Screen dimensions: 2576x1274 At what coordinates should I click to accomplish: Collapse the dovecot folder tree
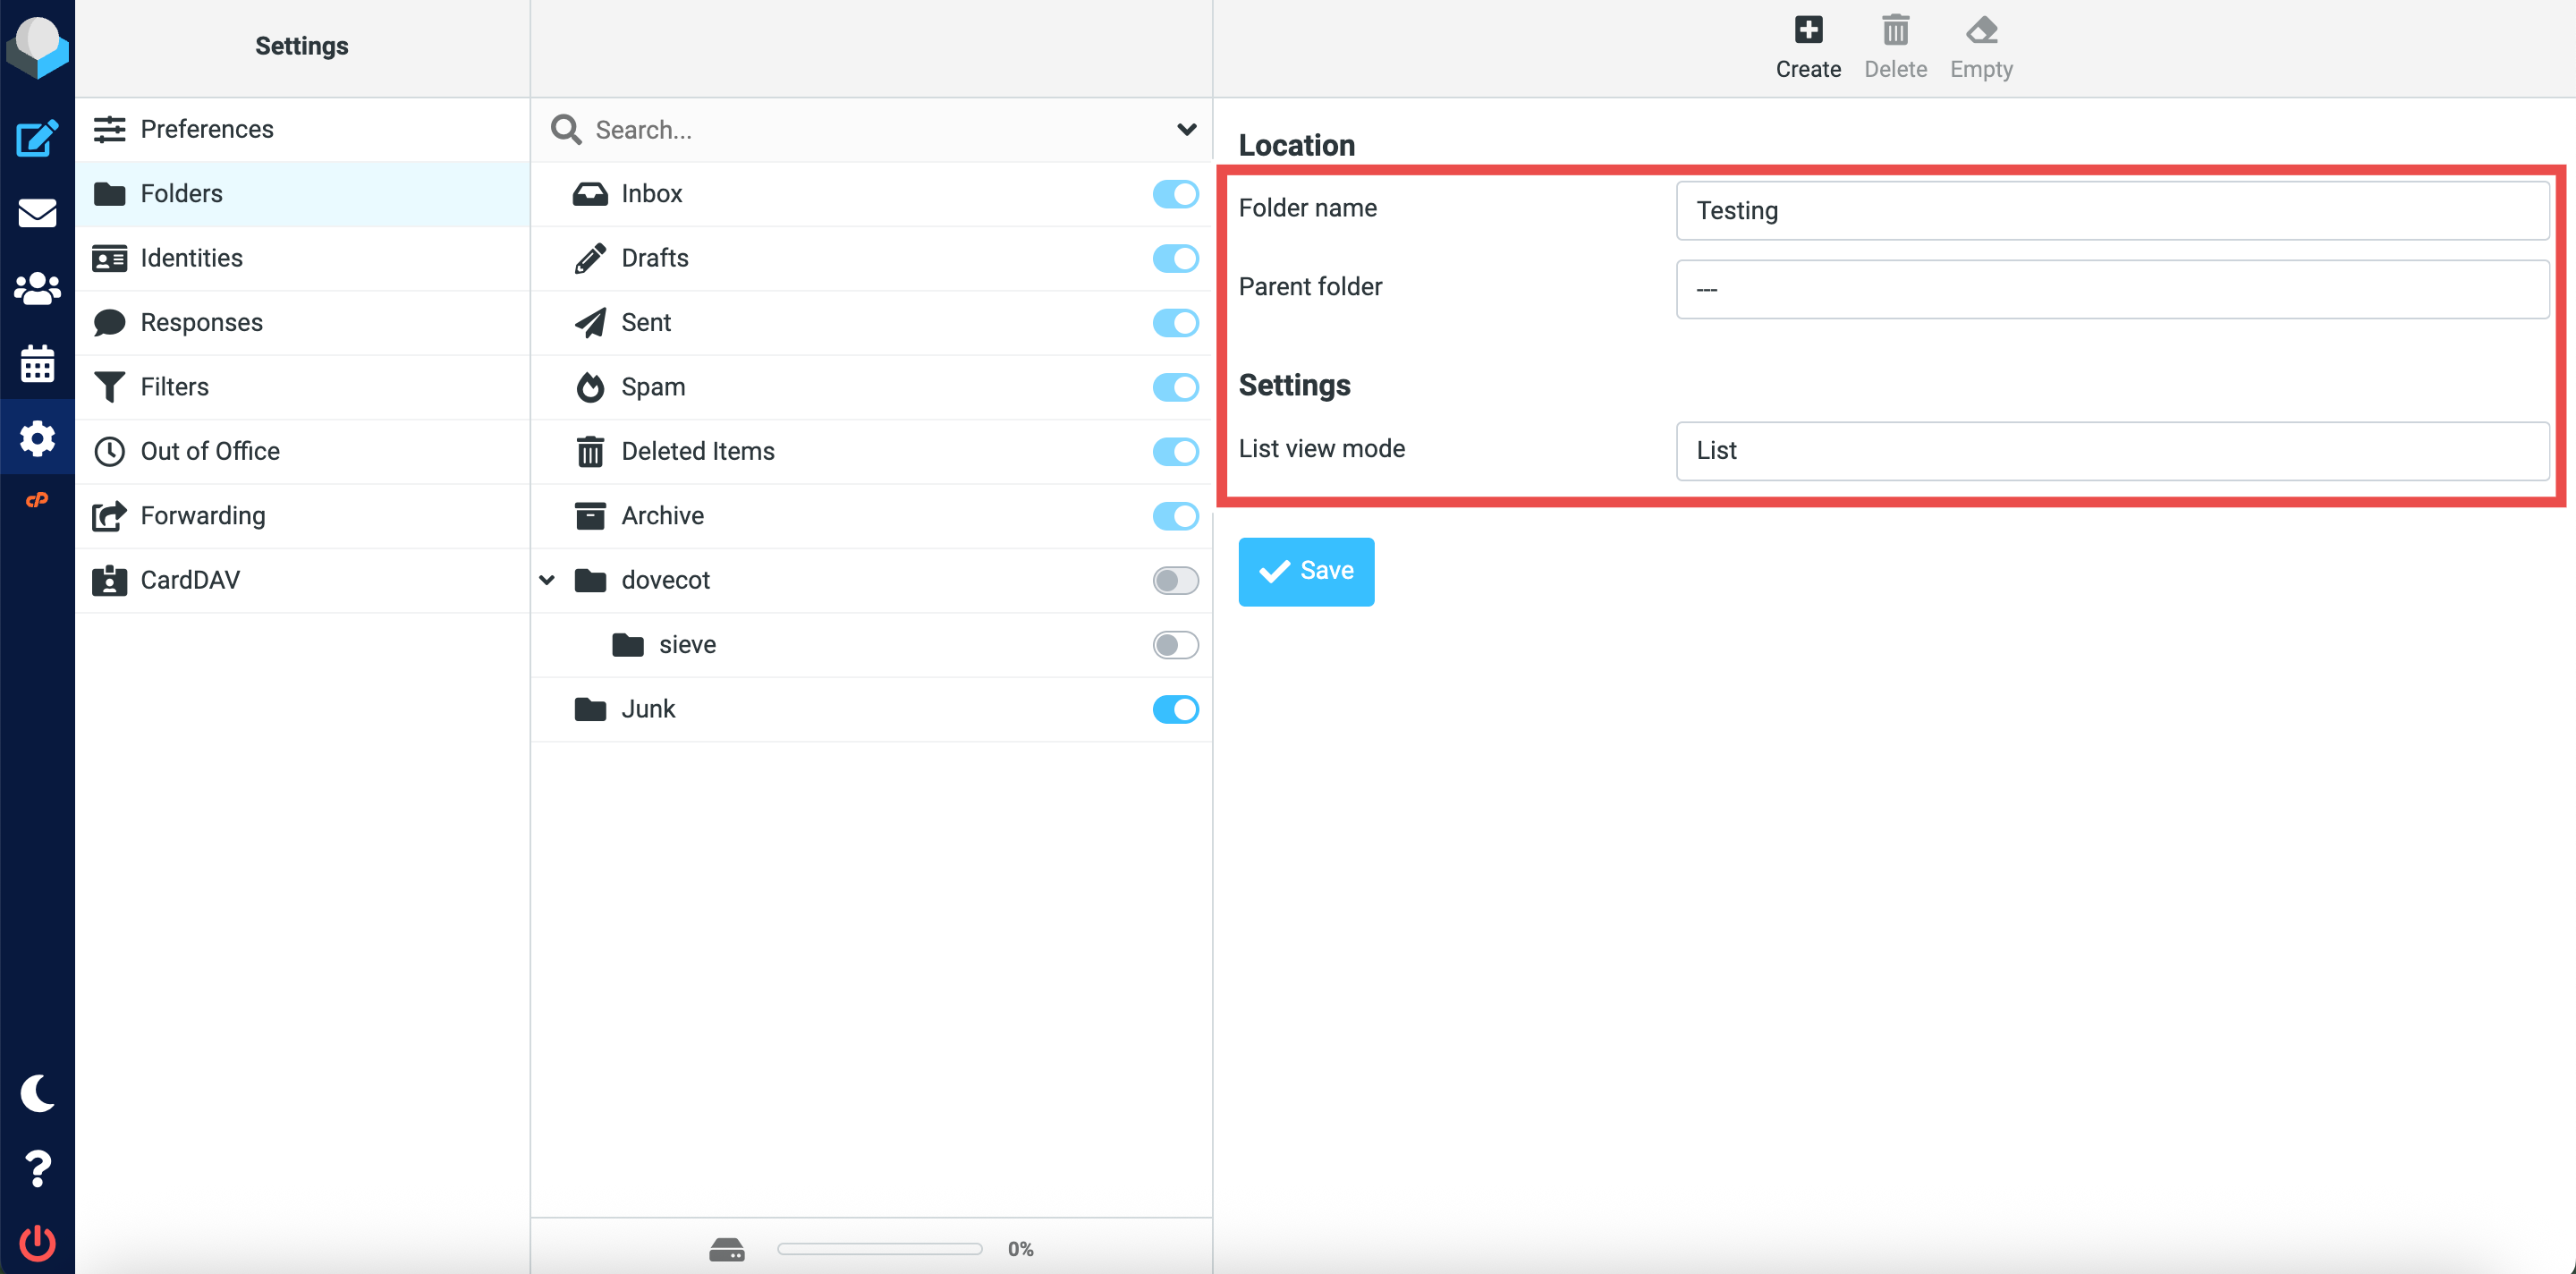pos(547,580)
